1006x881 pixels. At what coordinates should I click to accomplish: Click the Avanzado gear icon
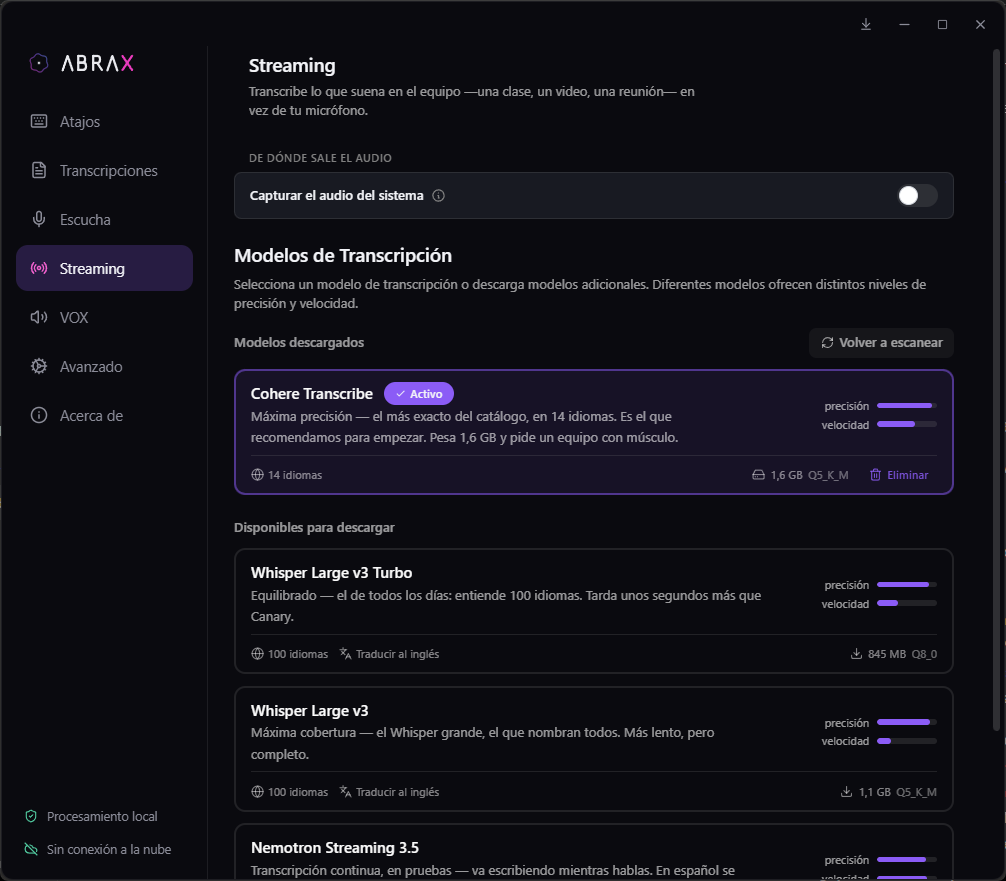coord(39,366)
